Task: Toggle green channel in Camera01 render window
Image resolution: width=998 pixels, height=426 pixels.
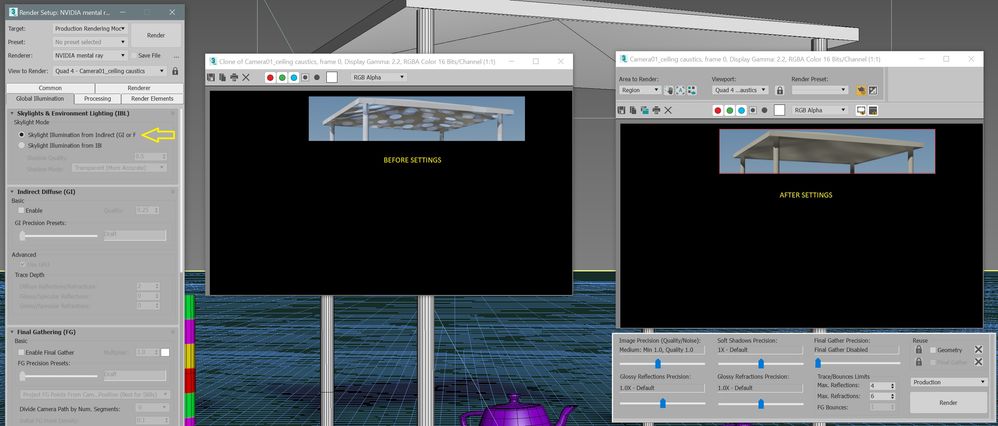Action: [x=729, y=110]
